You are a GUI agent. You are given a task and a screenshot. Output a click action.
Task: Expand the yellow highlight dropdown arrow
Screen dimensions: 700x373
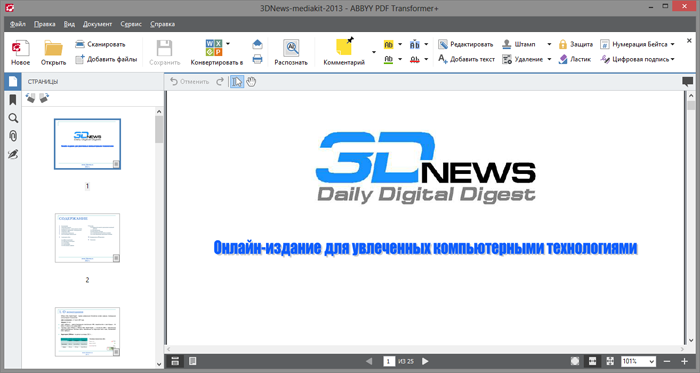point(400,44)
